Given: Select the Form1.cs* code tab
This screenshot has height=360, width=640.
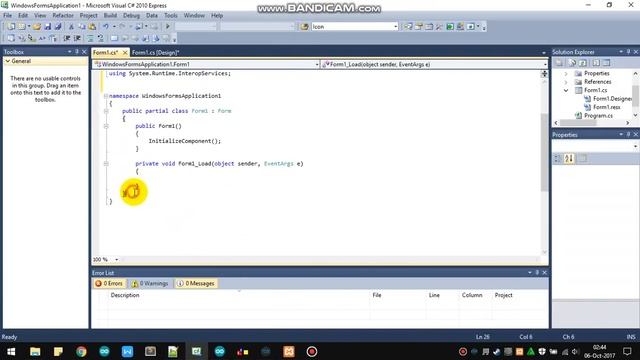Looking at the screenshot, I should tap(106, 52).
